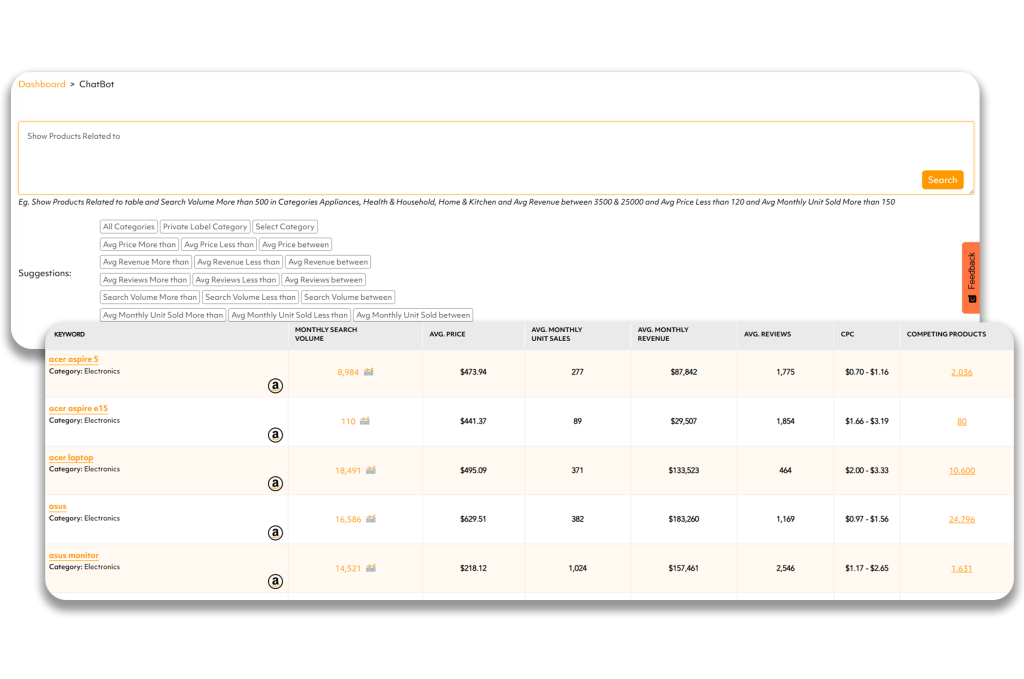1024x679 pixels.
Task: Click the orange Search button
Action: (x=942, y=180)
